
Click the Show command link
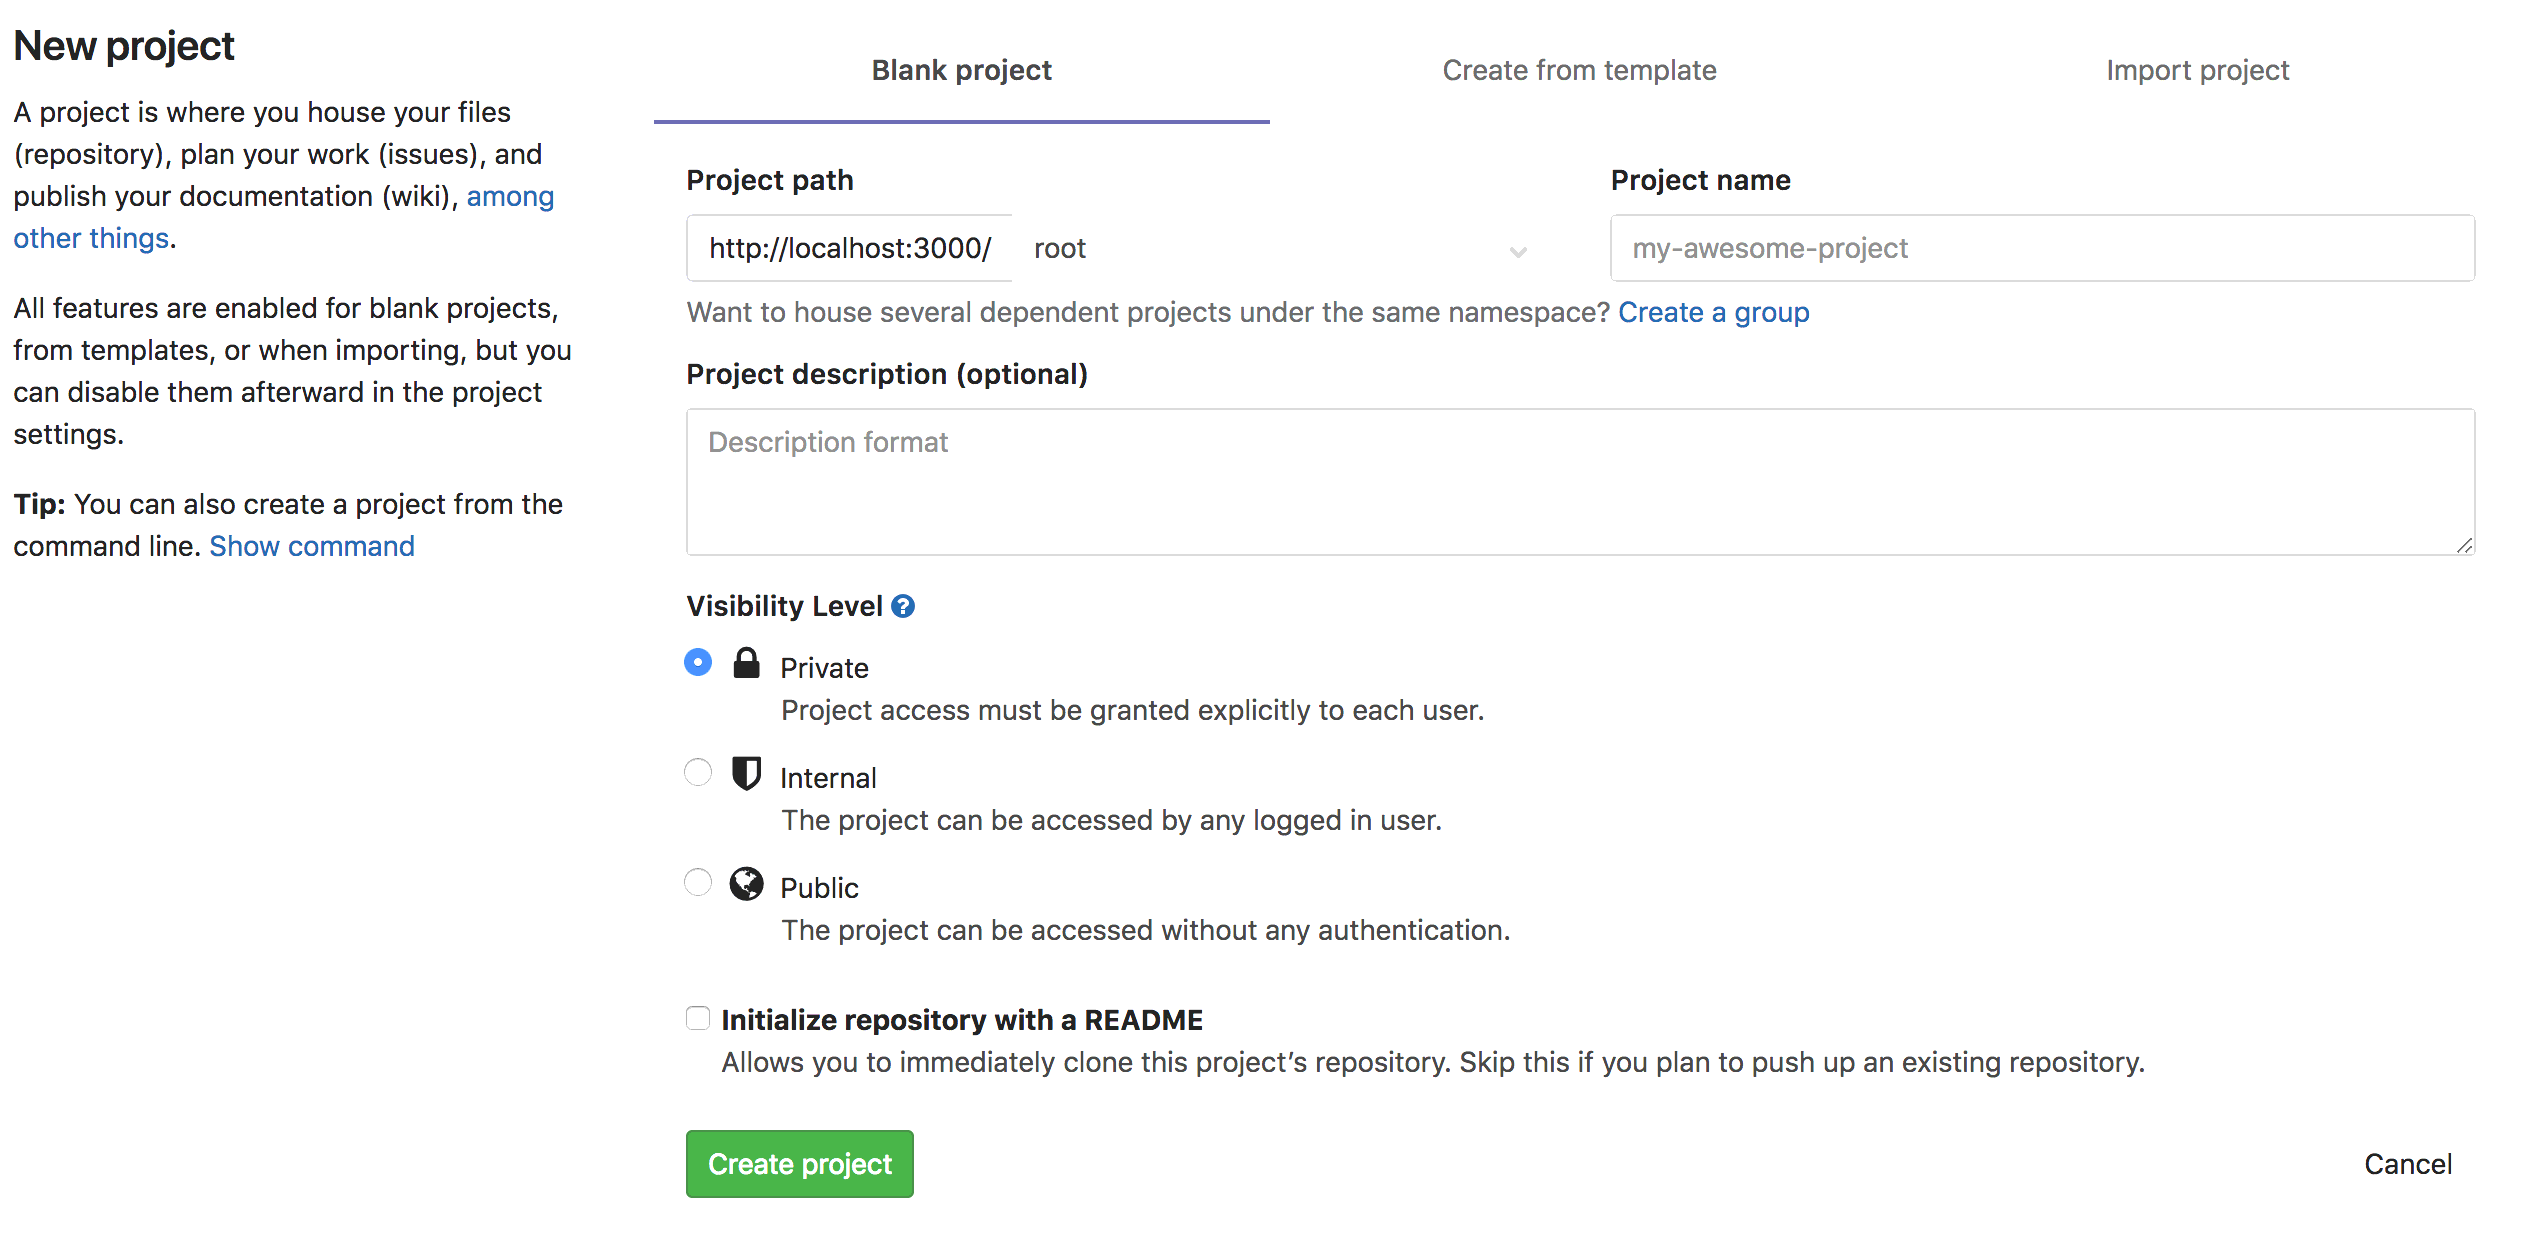[x=311, y=546]
